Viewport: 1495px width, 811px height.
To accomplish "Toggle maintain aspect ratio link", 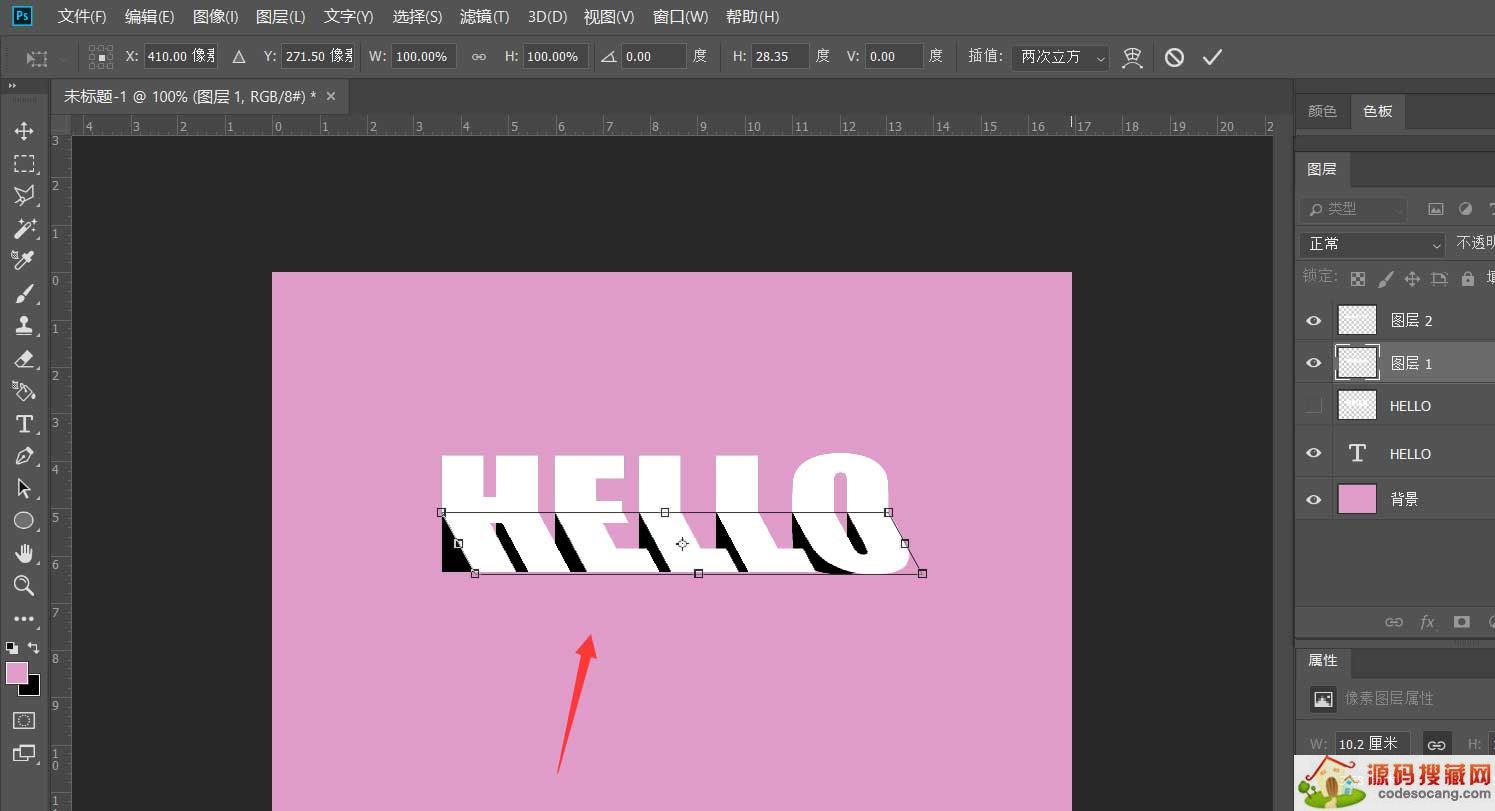I will point(479,57).
